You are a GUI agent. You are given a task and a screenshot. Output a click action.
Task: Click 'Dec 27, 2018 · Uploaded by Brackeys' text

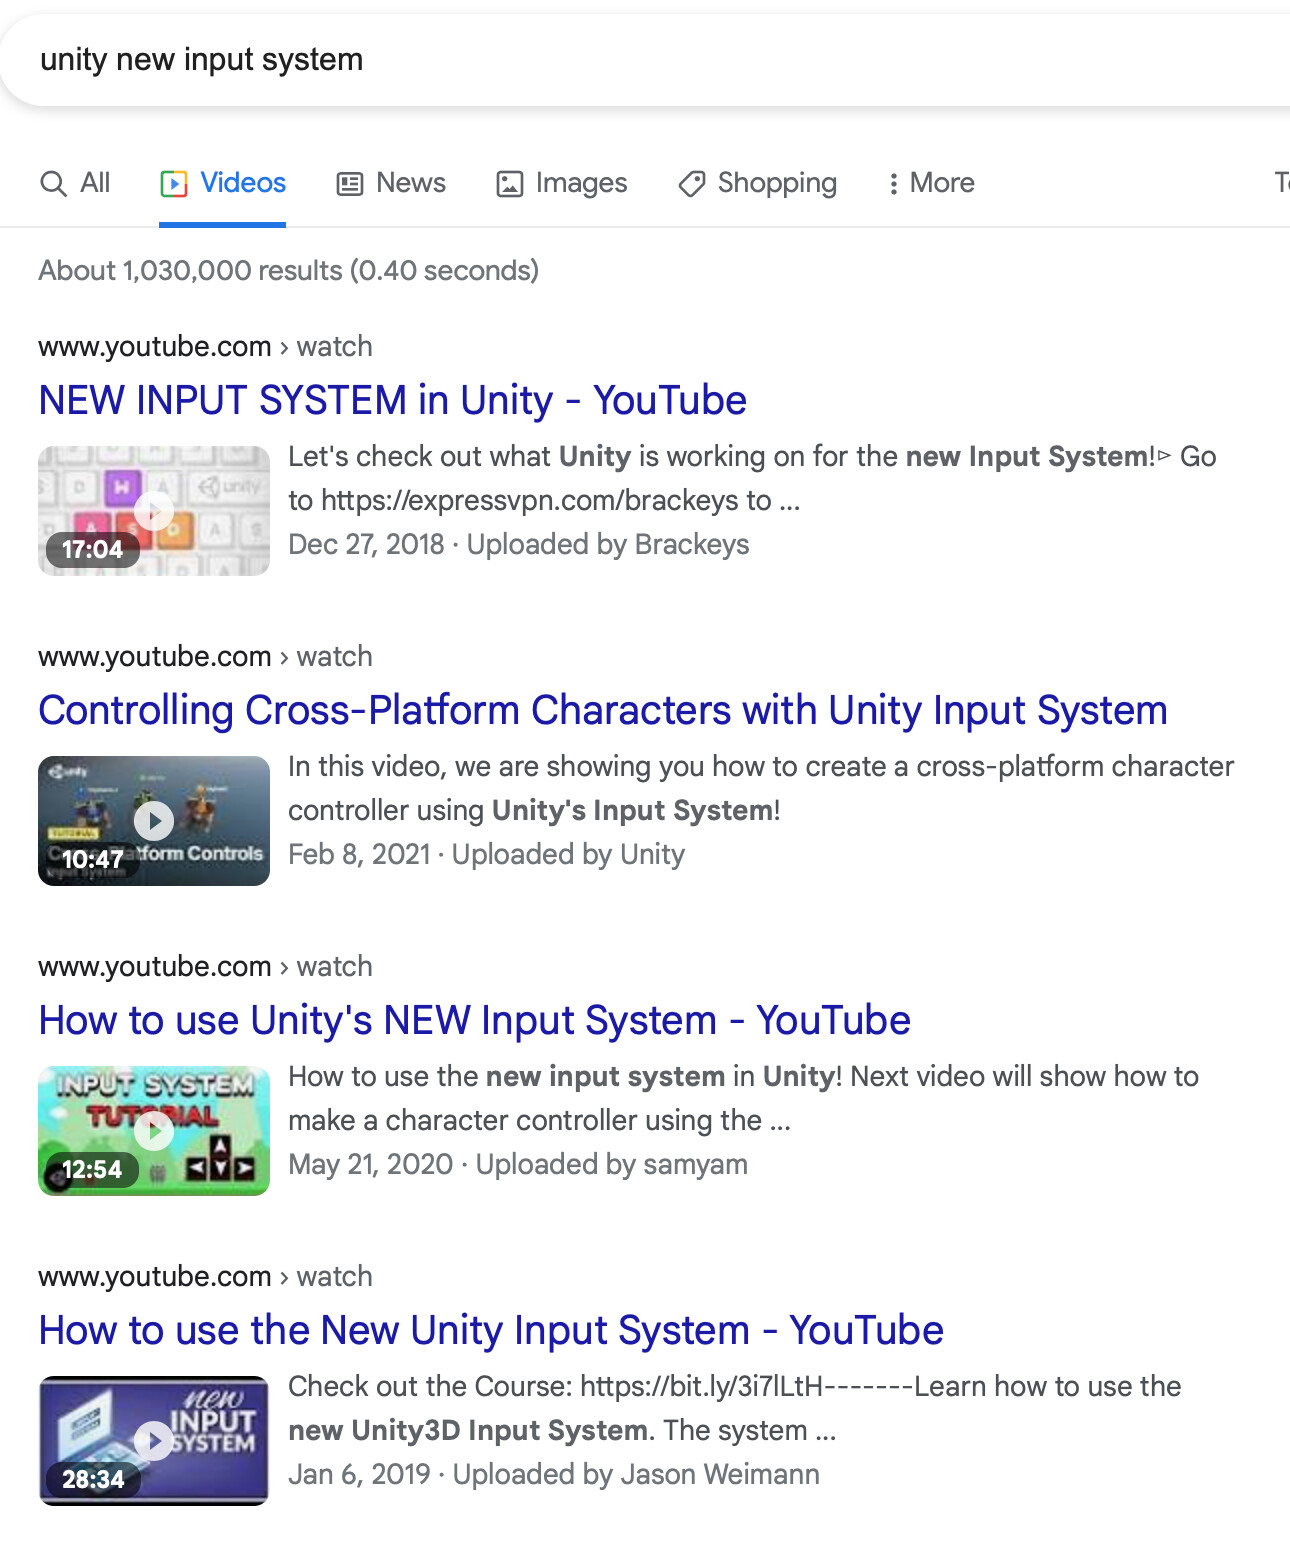click(518, 544)
